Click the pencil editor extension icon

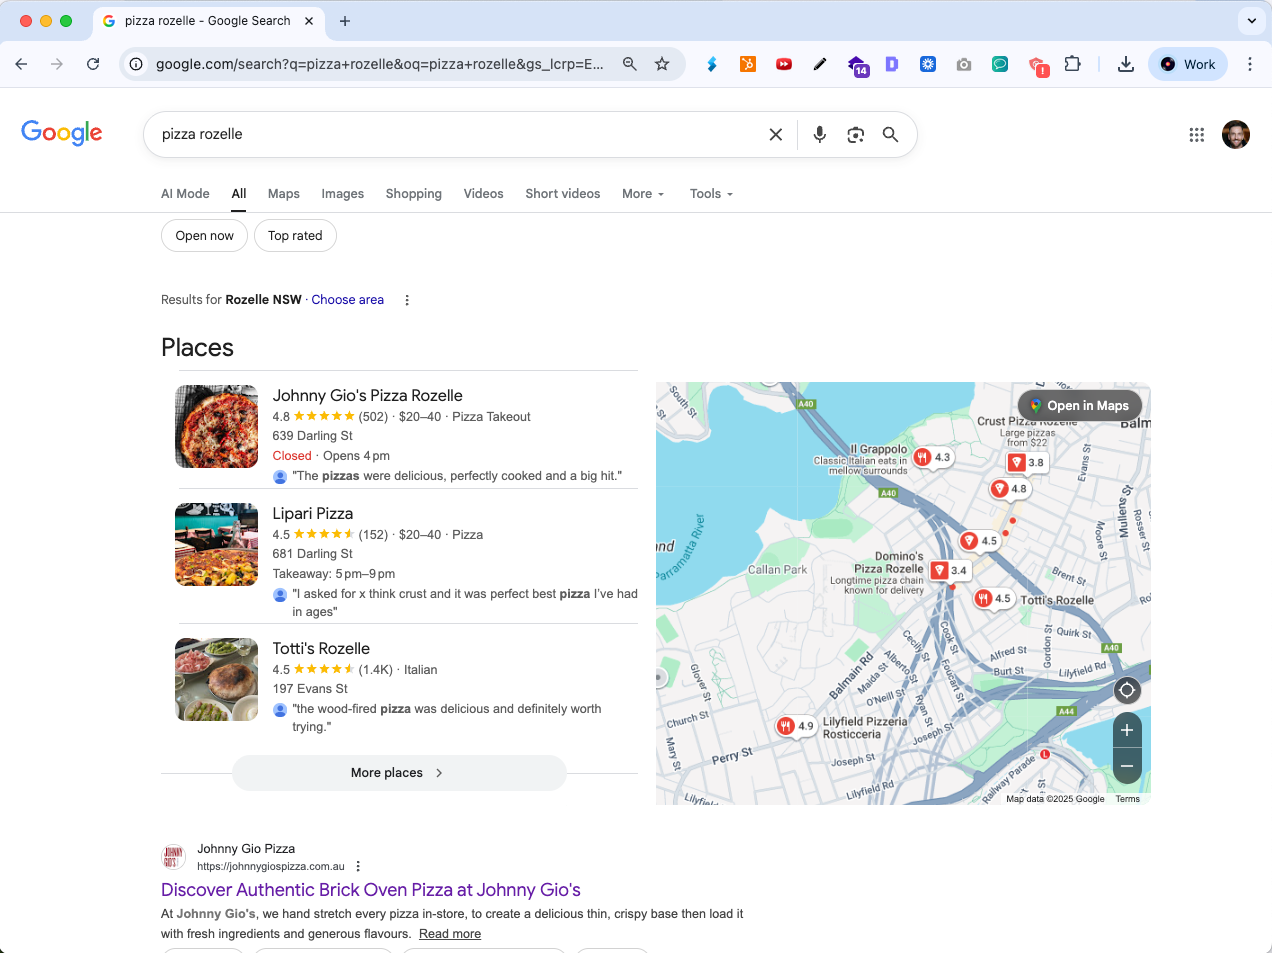[x=819, y=63]
